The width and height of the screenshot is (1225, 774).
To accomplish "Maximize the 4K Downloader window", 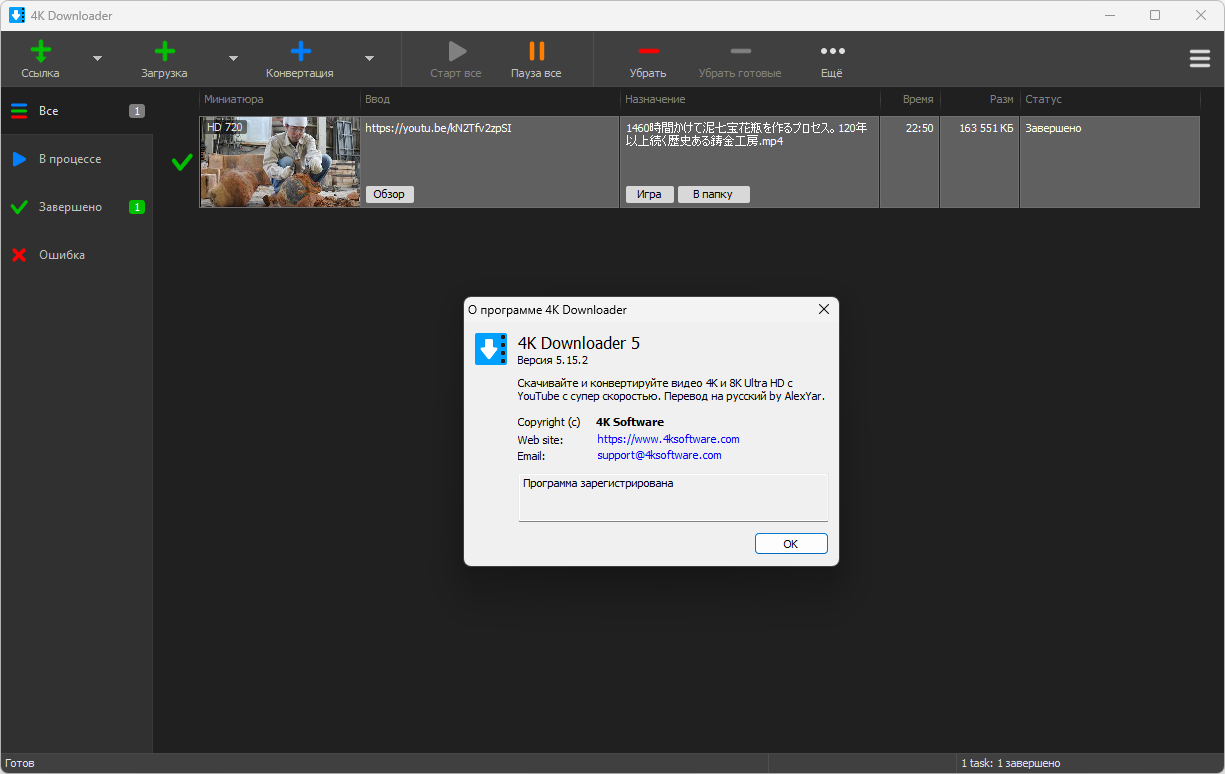I will [x=1155, y=15].
